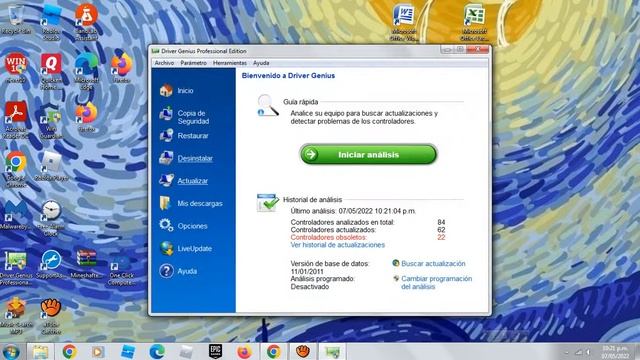Click Bienvenido a Driver Genius heading
Image resolution: width=640 pixels, height=360 pixels.
point(288,76)
